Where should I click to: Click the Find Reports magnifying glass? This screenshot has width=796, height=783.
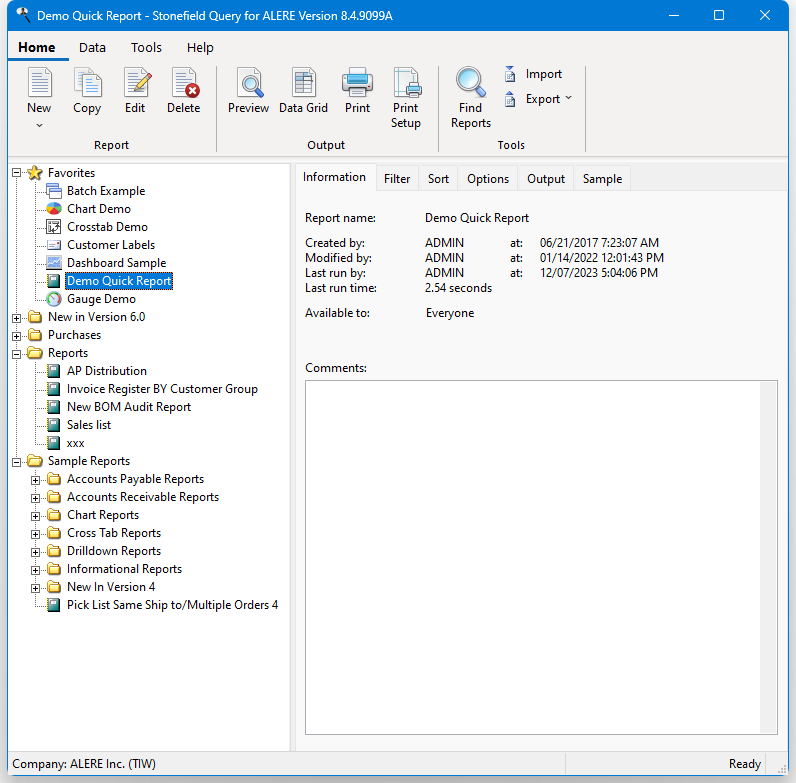pyautogui.click(x=470, y=83)
